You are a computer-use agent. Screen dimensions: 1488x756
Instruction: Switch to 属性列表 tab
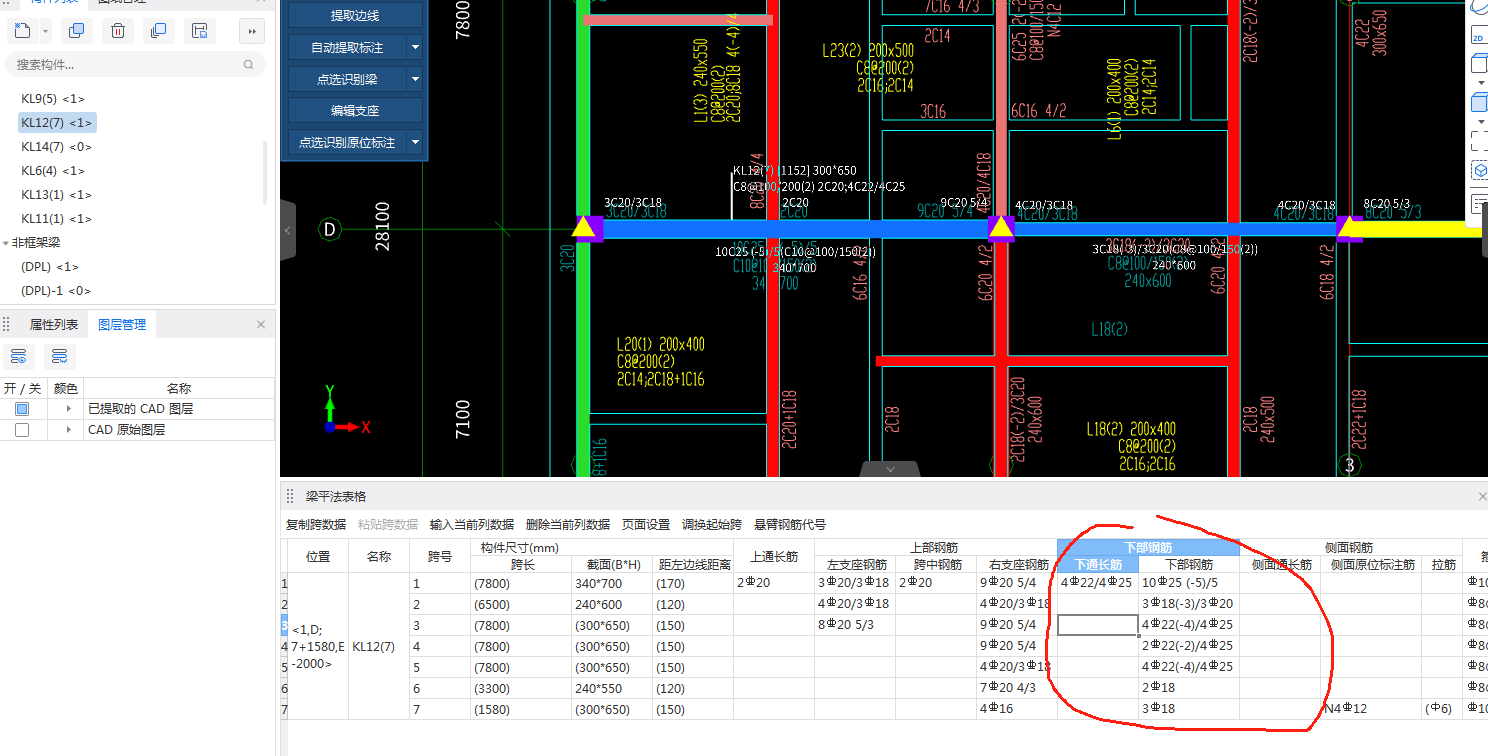pyautogui.click(x=54, y=324)
